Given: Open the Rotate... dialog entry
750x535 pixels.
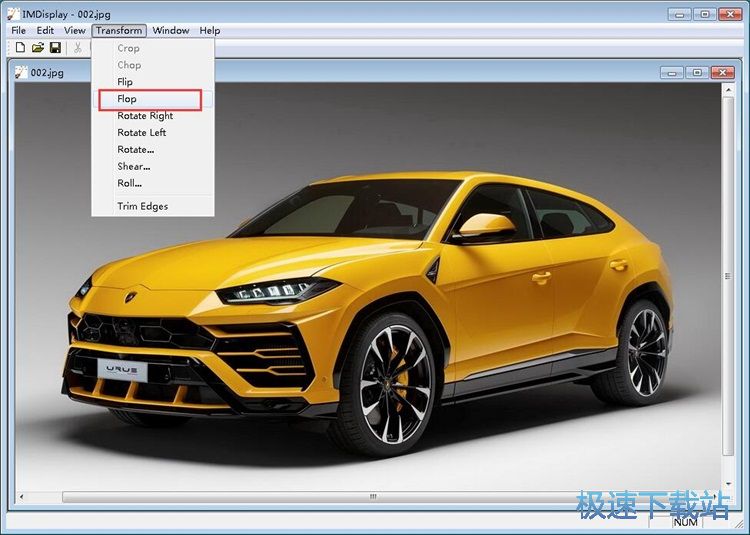Looking at the screenshot, I should tap(153, 150).
